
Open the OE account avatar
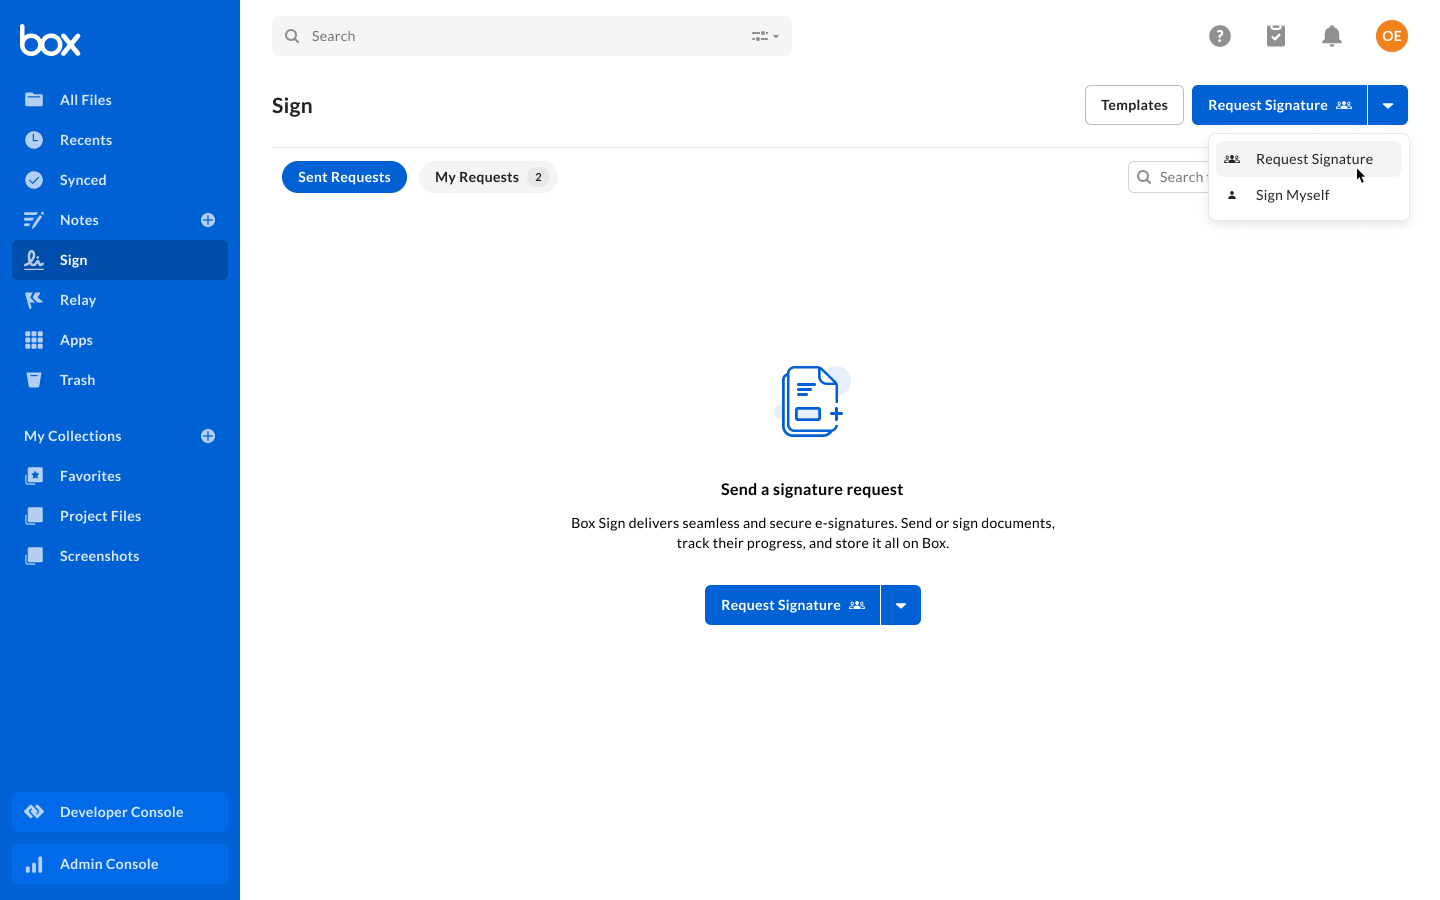tap(1391, 36)
